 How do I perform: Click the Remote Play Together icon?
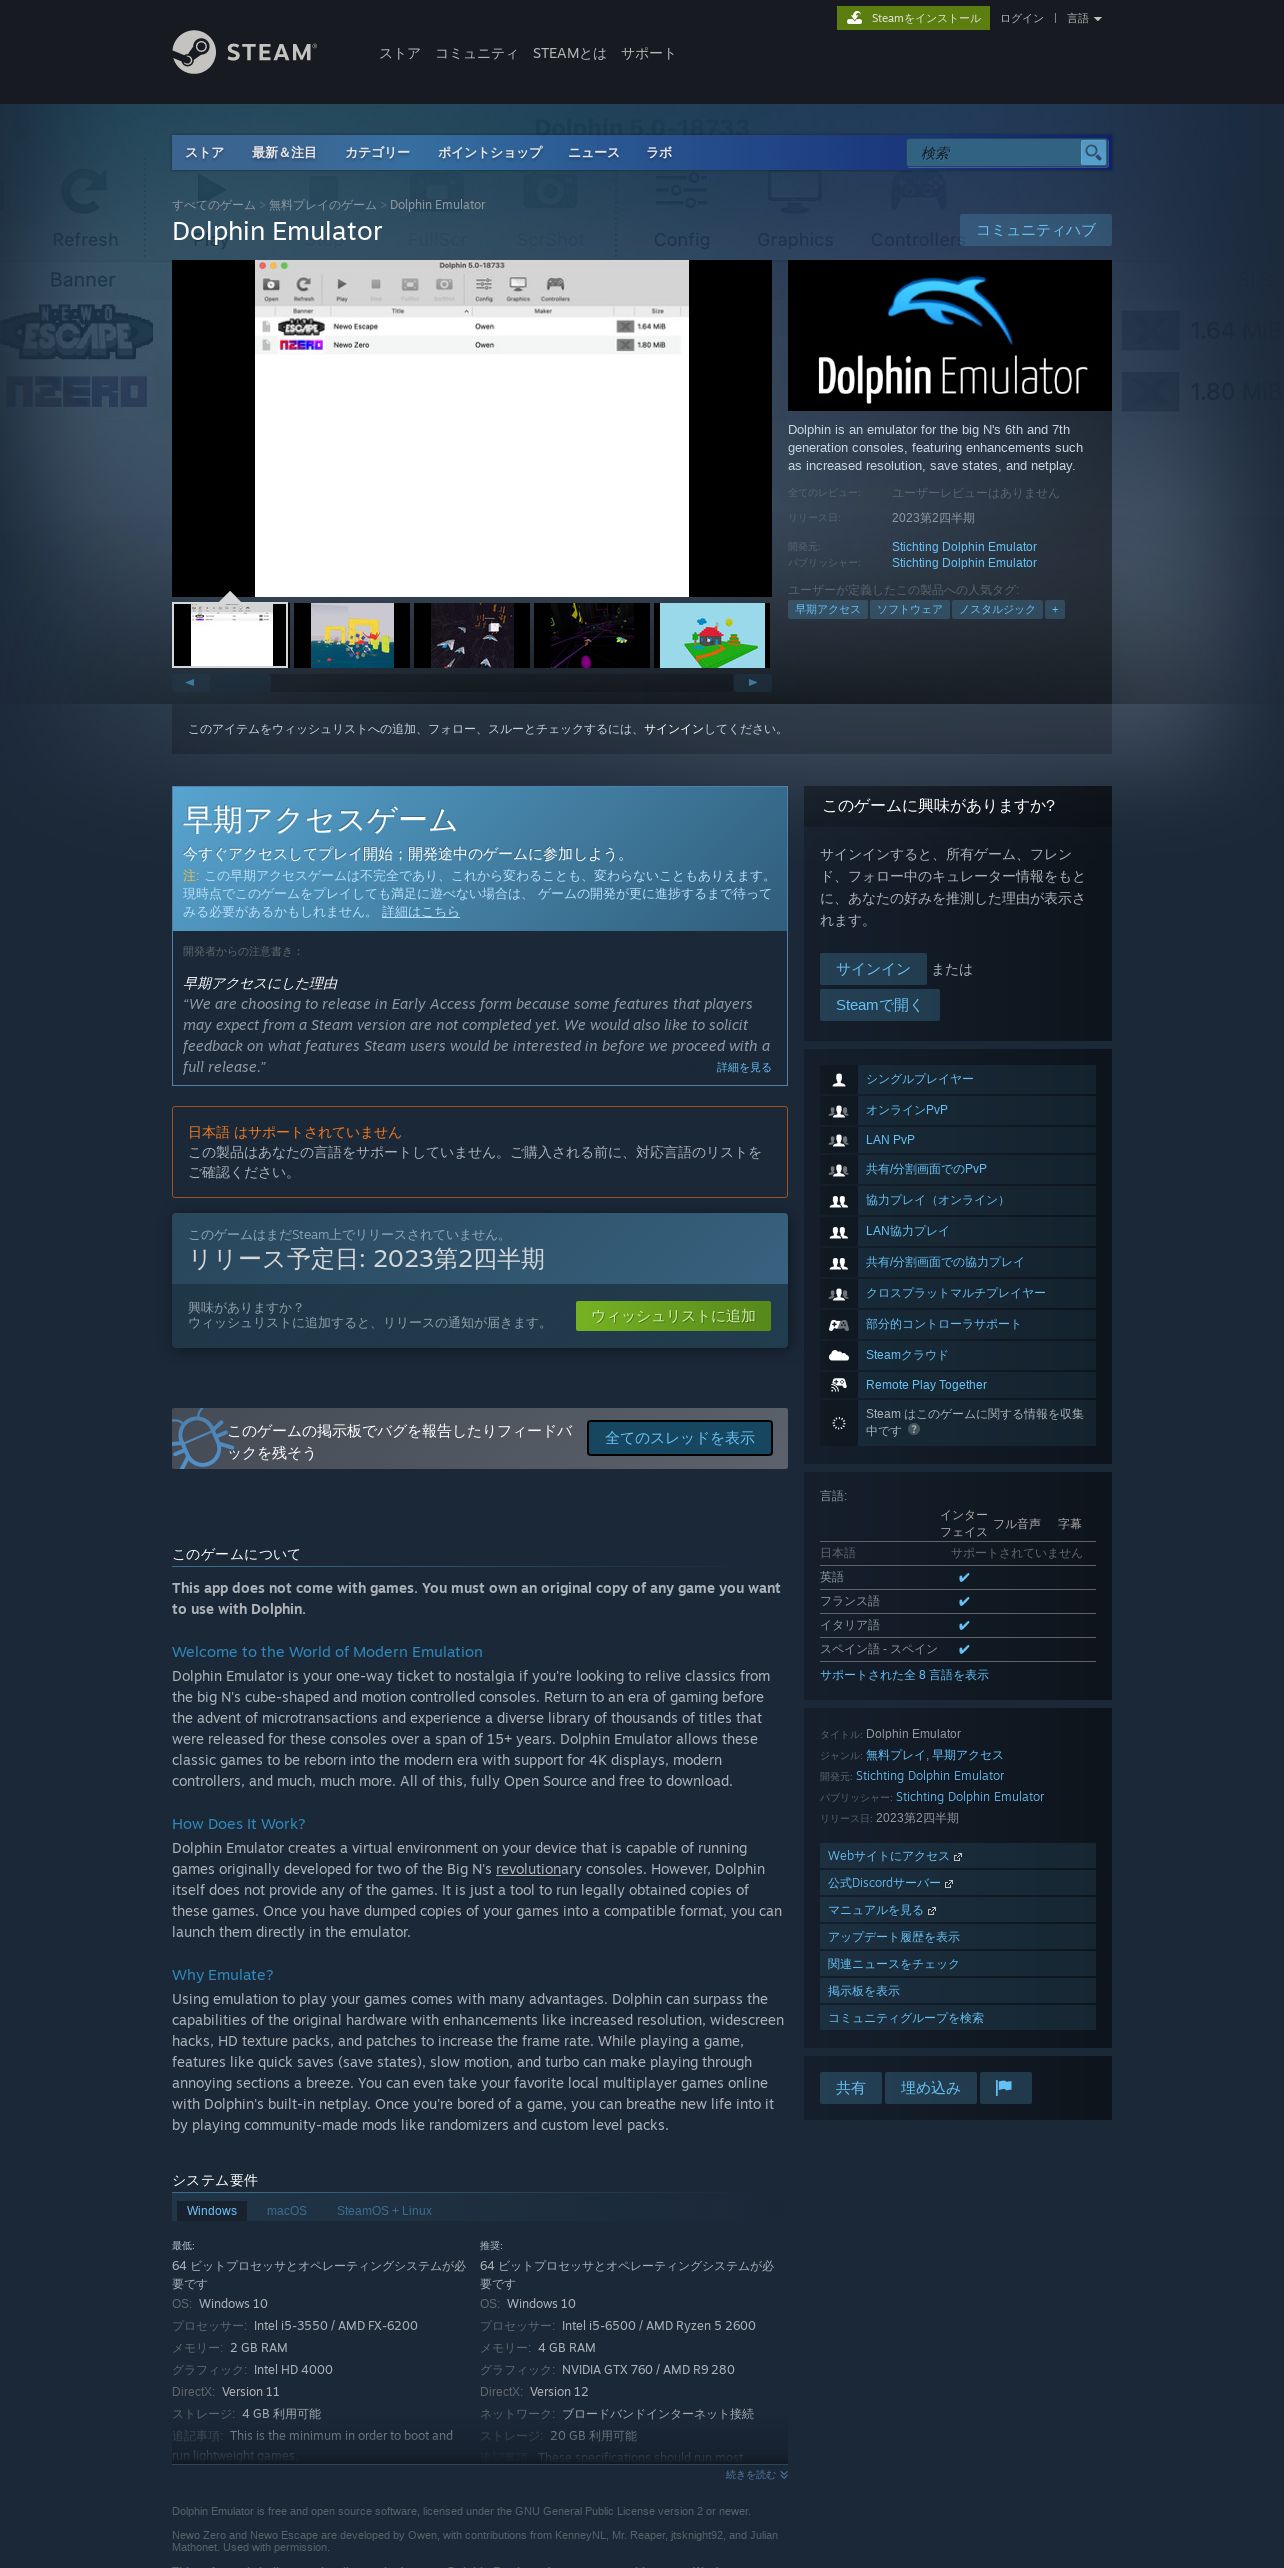839,1385
